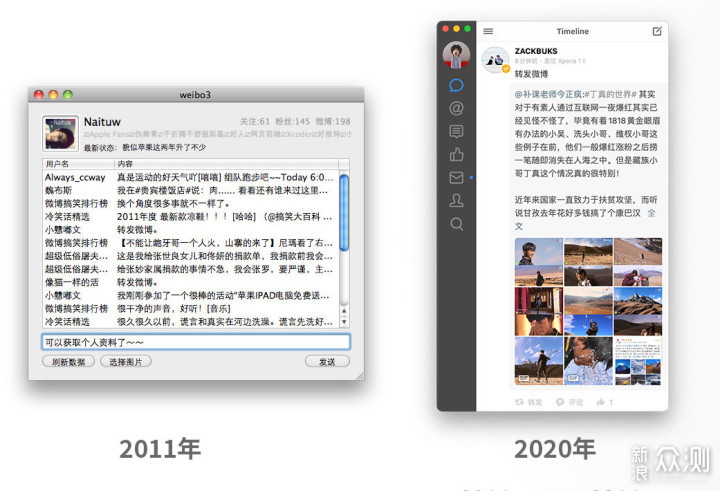Open the center photo in the post grid

[588, 311]
